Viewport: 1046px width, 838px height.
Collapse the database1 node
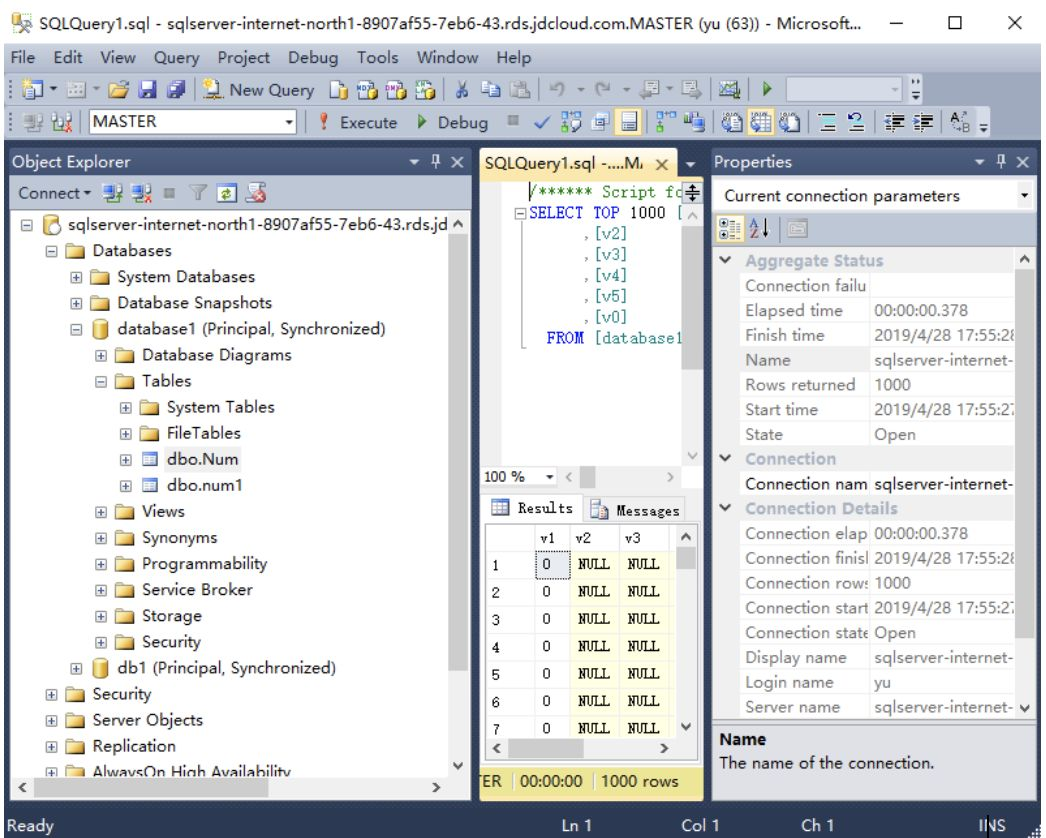coord(76,329)
